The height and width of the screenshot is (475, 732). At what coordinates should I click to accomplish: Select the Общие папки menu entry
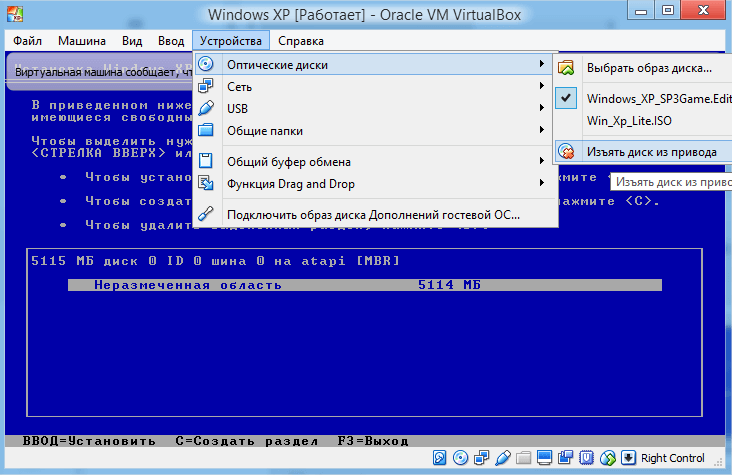pyautogui.click(x=375, y=130)
